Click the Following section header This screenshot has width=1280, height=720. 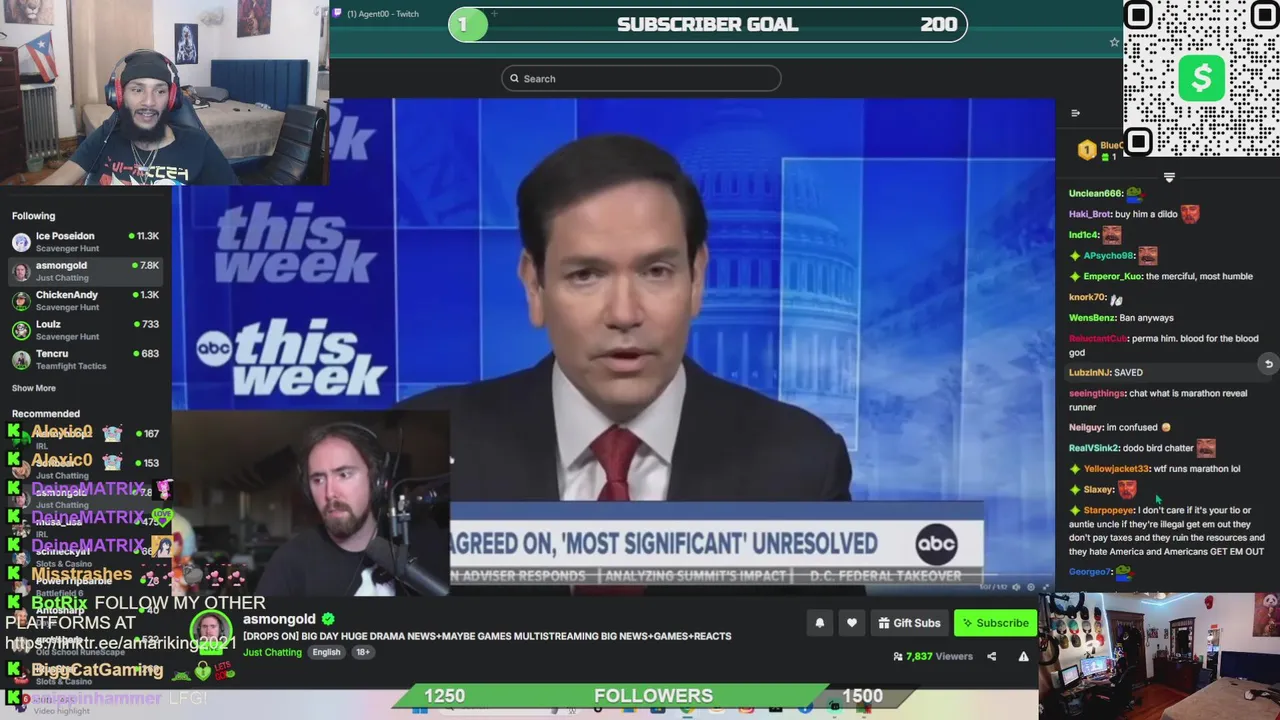pyautogui.click(x=33, y=216)
